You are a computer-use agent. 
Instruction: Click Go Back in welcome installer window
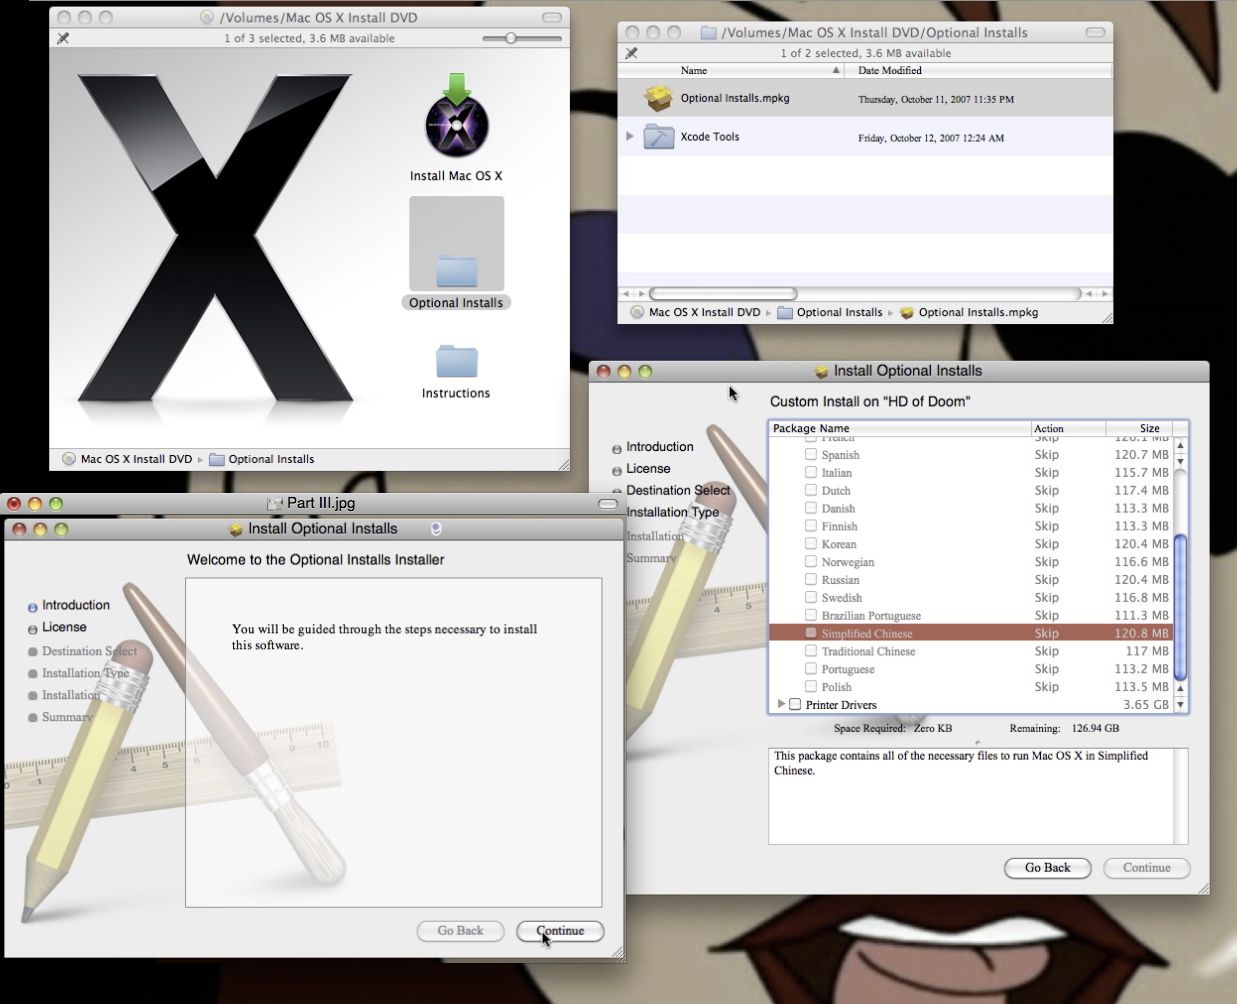pos(460,931)
